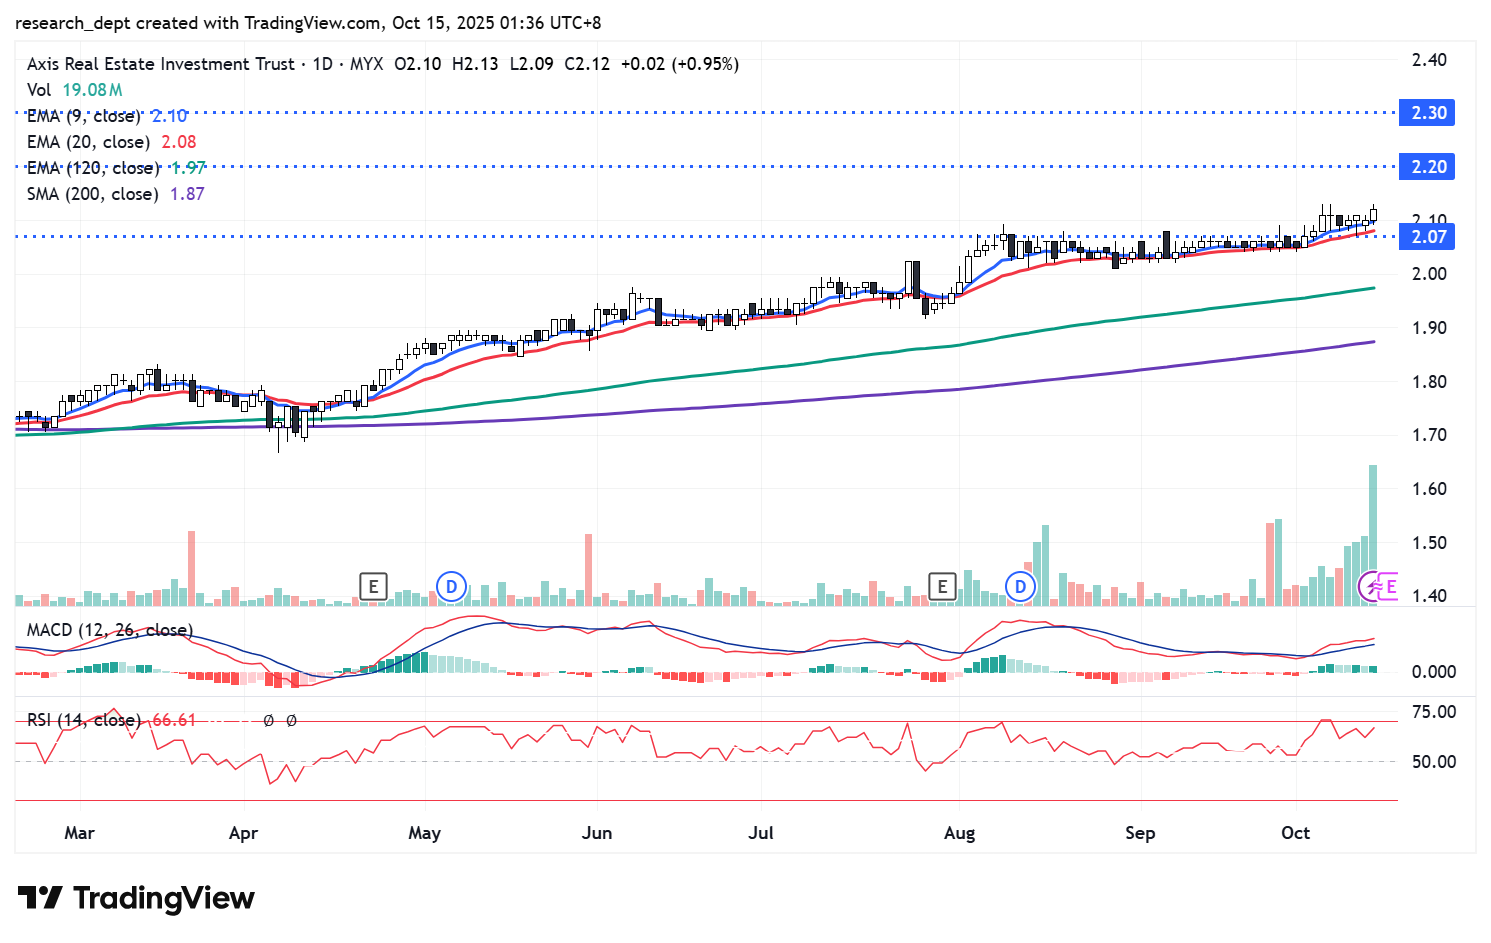The width and height of the screenshot is (1491, 943).
Task: Select the 2.07 price level label
Action: click(1428, 237)
